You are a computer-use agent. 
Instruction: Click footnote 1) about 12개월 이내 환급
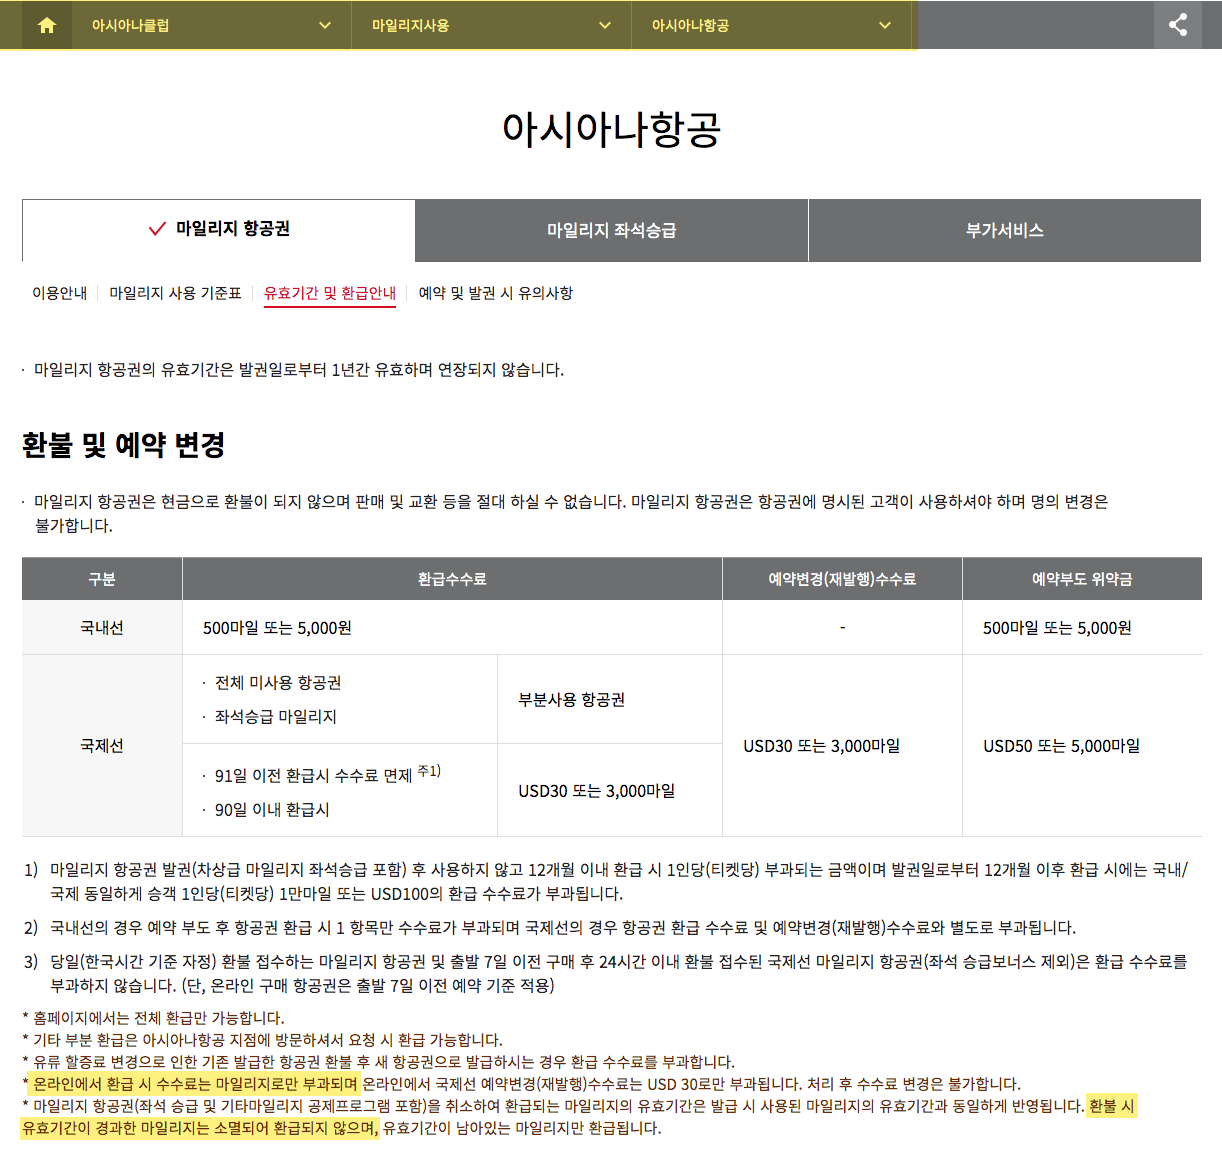[606, 881]
